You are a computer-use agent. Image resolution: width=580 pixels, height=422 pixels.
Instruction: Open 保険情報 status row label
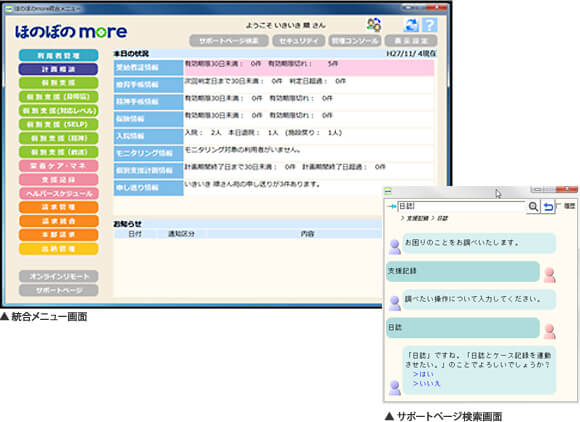(x=148, y=119)
